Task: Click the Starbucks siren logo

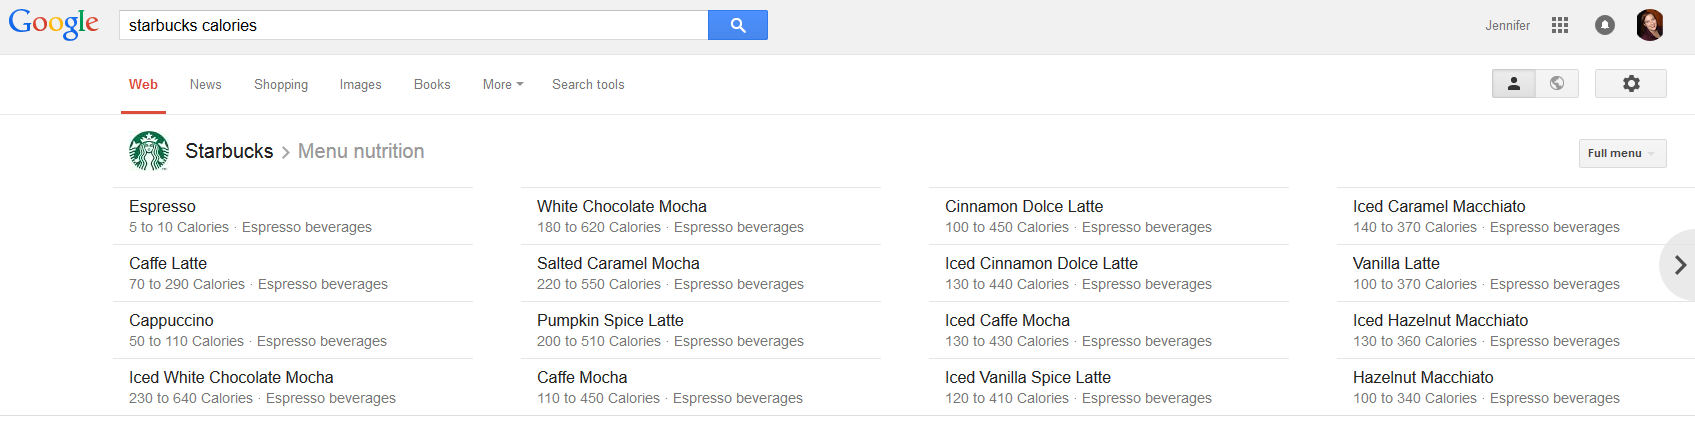Action: pos(149,151)
